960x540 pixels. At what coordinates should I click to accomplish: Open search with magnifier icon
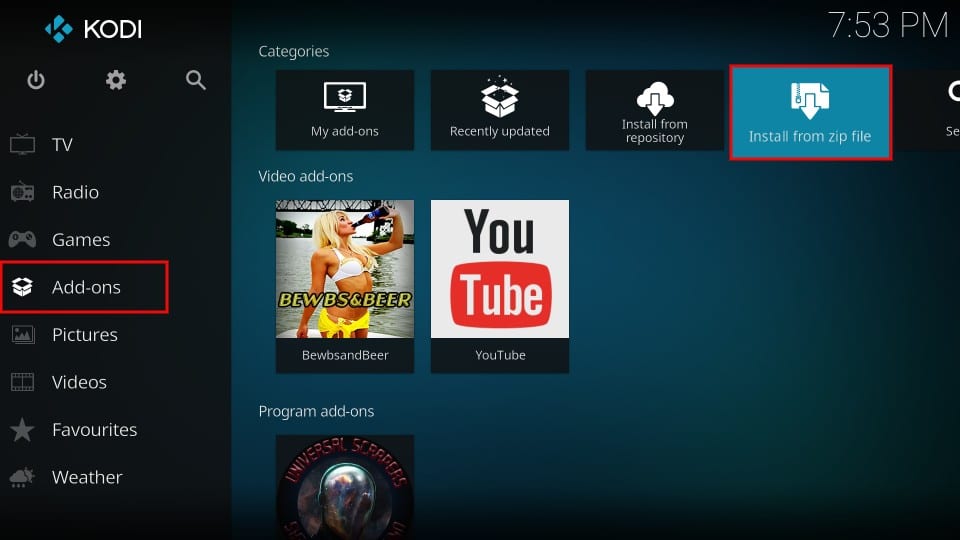coord(196,80)
